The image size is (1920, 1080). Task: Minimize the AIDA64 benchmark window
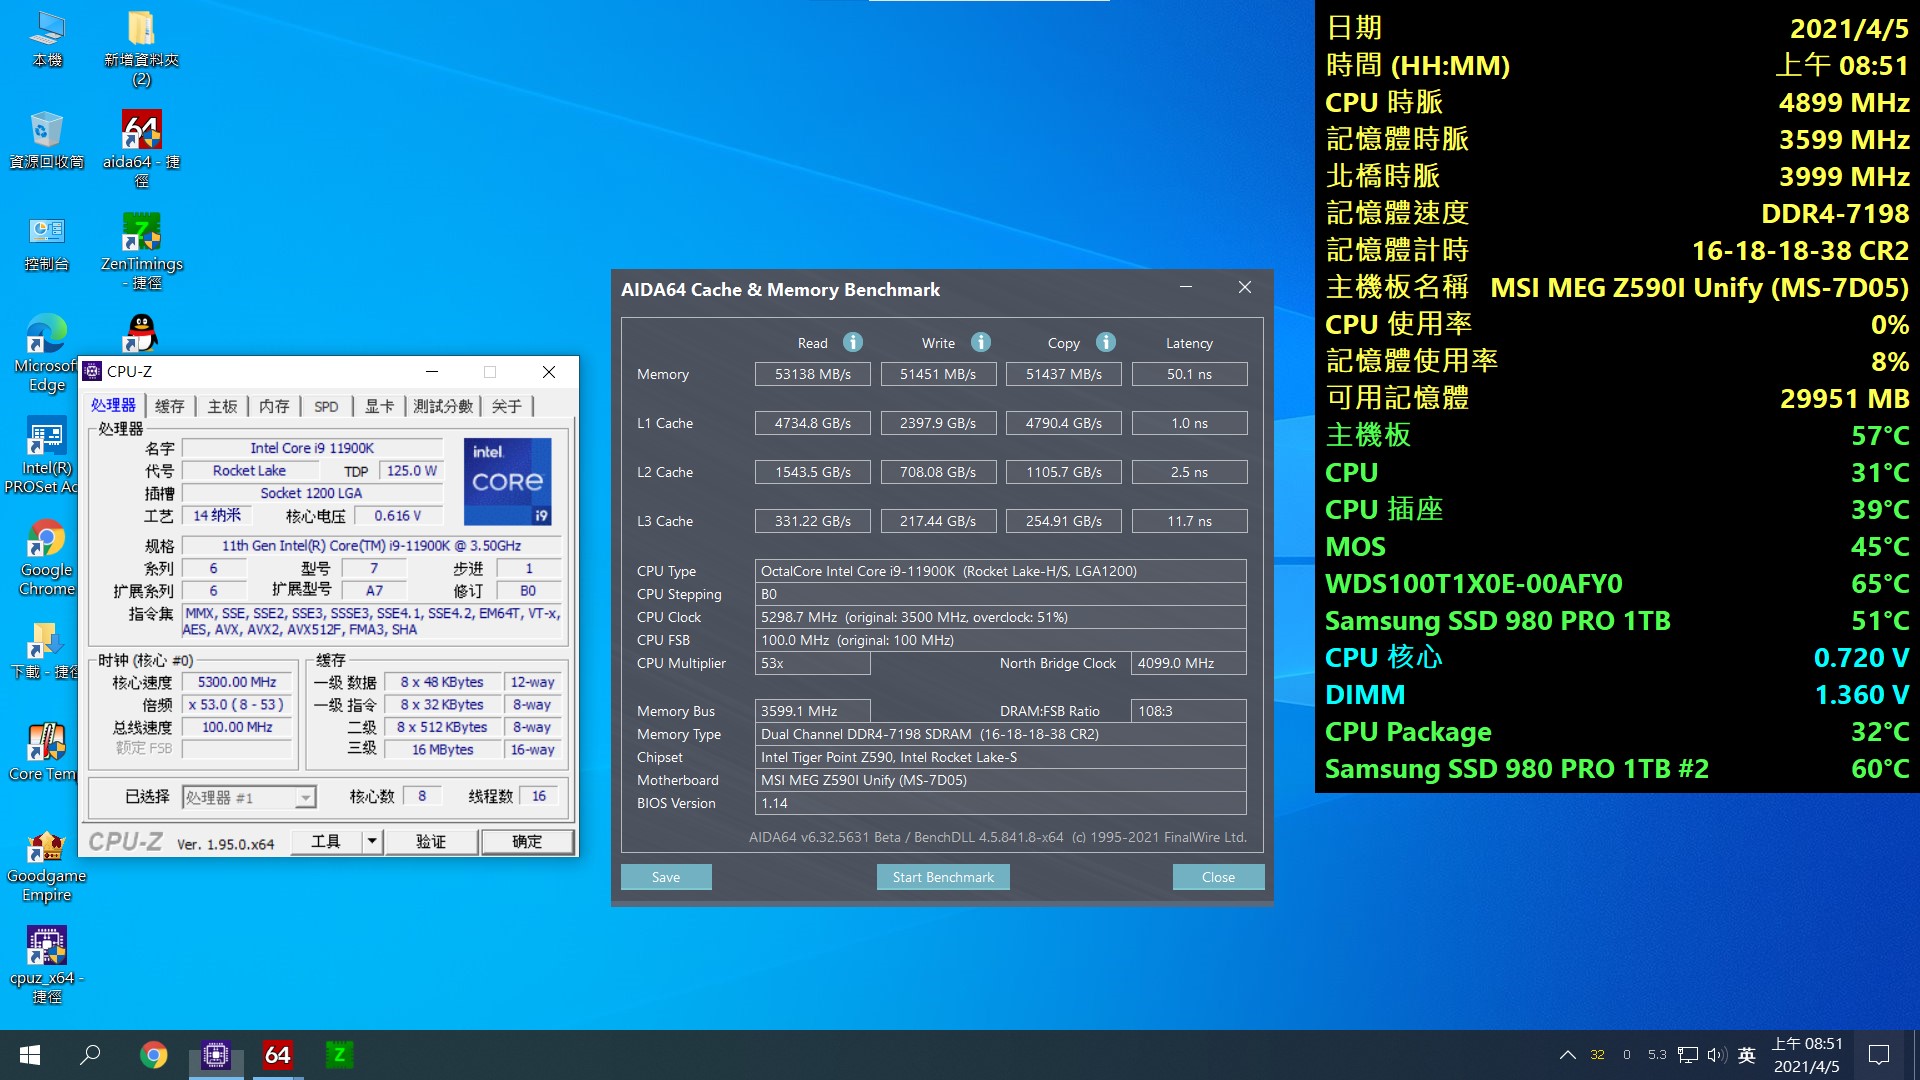(x=1186, y=288)
